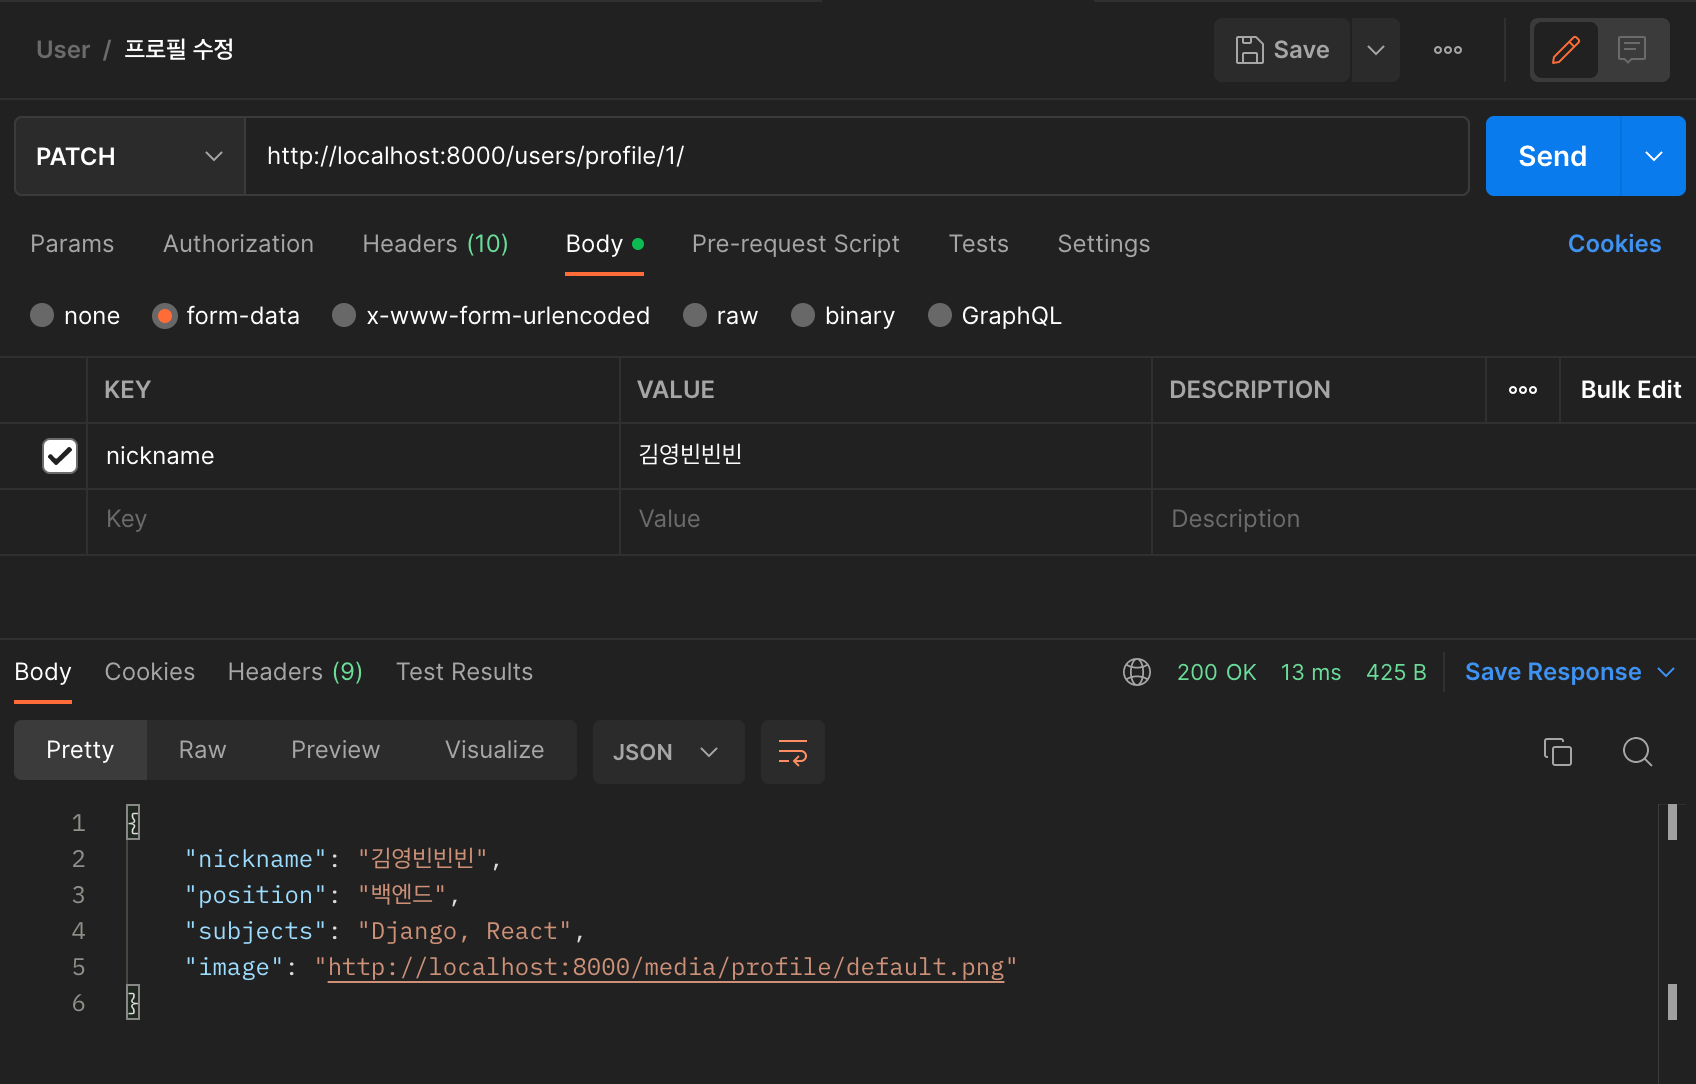Click Save Response
This screenshot has height=1084, width=1696.
[x=1552, y=672]
